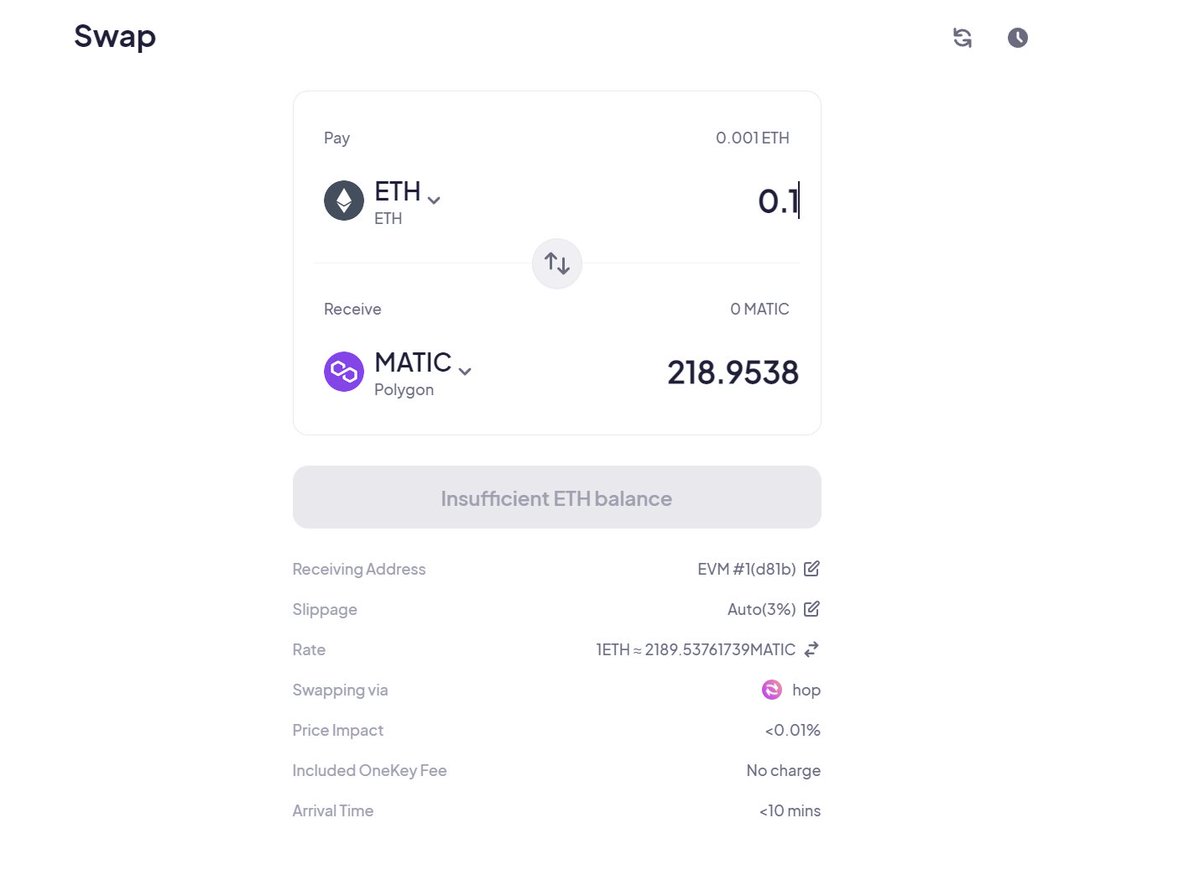Click the pay amount field 0.1
1200x896 pixels.
(x=778, y=201)
